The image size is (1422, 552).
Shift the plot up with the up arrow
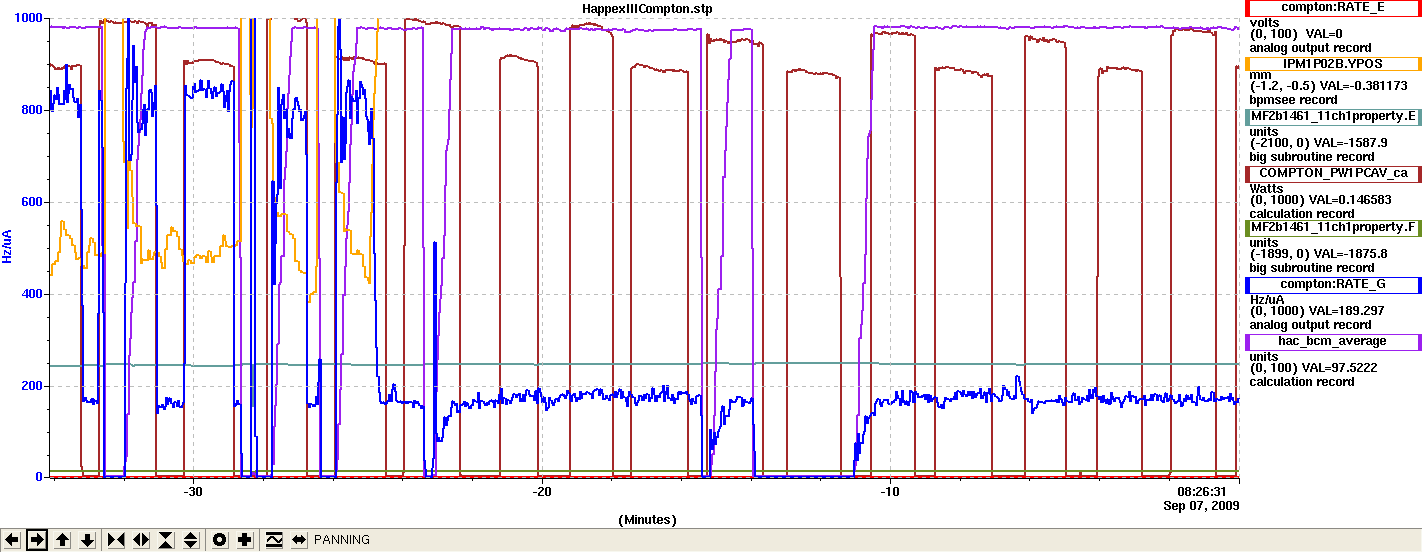pos(63,540)
